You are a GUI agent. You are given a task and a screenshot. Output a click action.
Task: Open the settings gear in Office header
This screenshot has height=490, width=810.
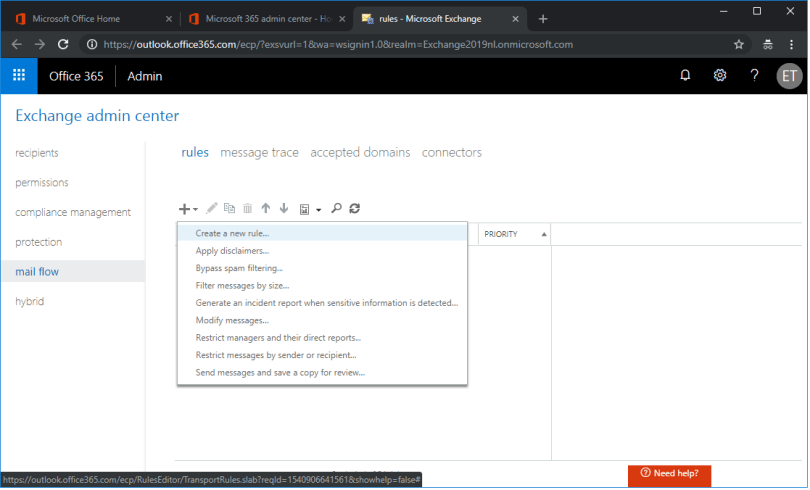pyautogui.click(x=720, y=76)
